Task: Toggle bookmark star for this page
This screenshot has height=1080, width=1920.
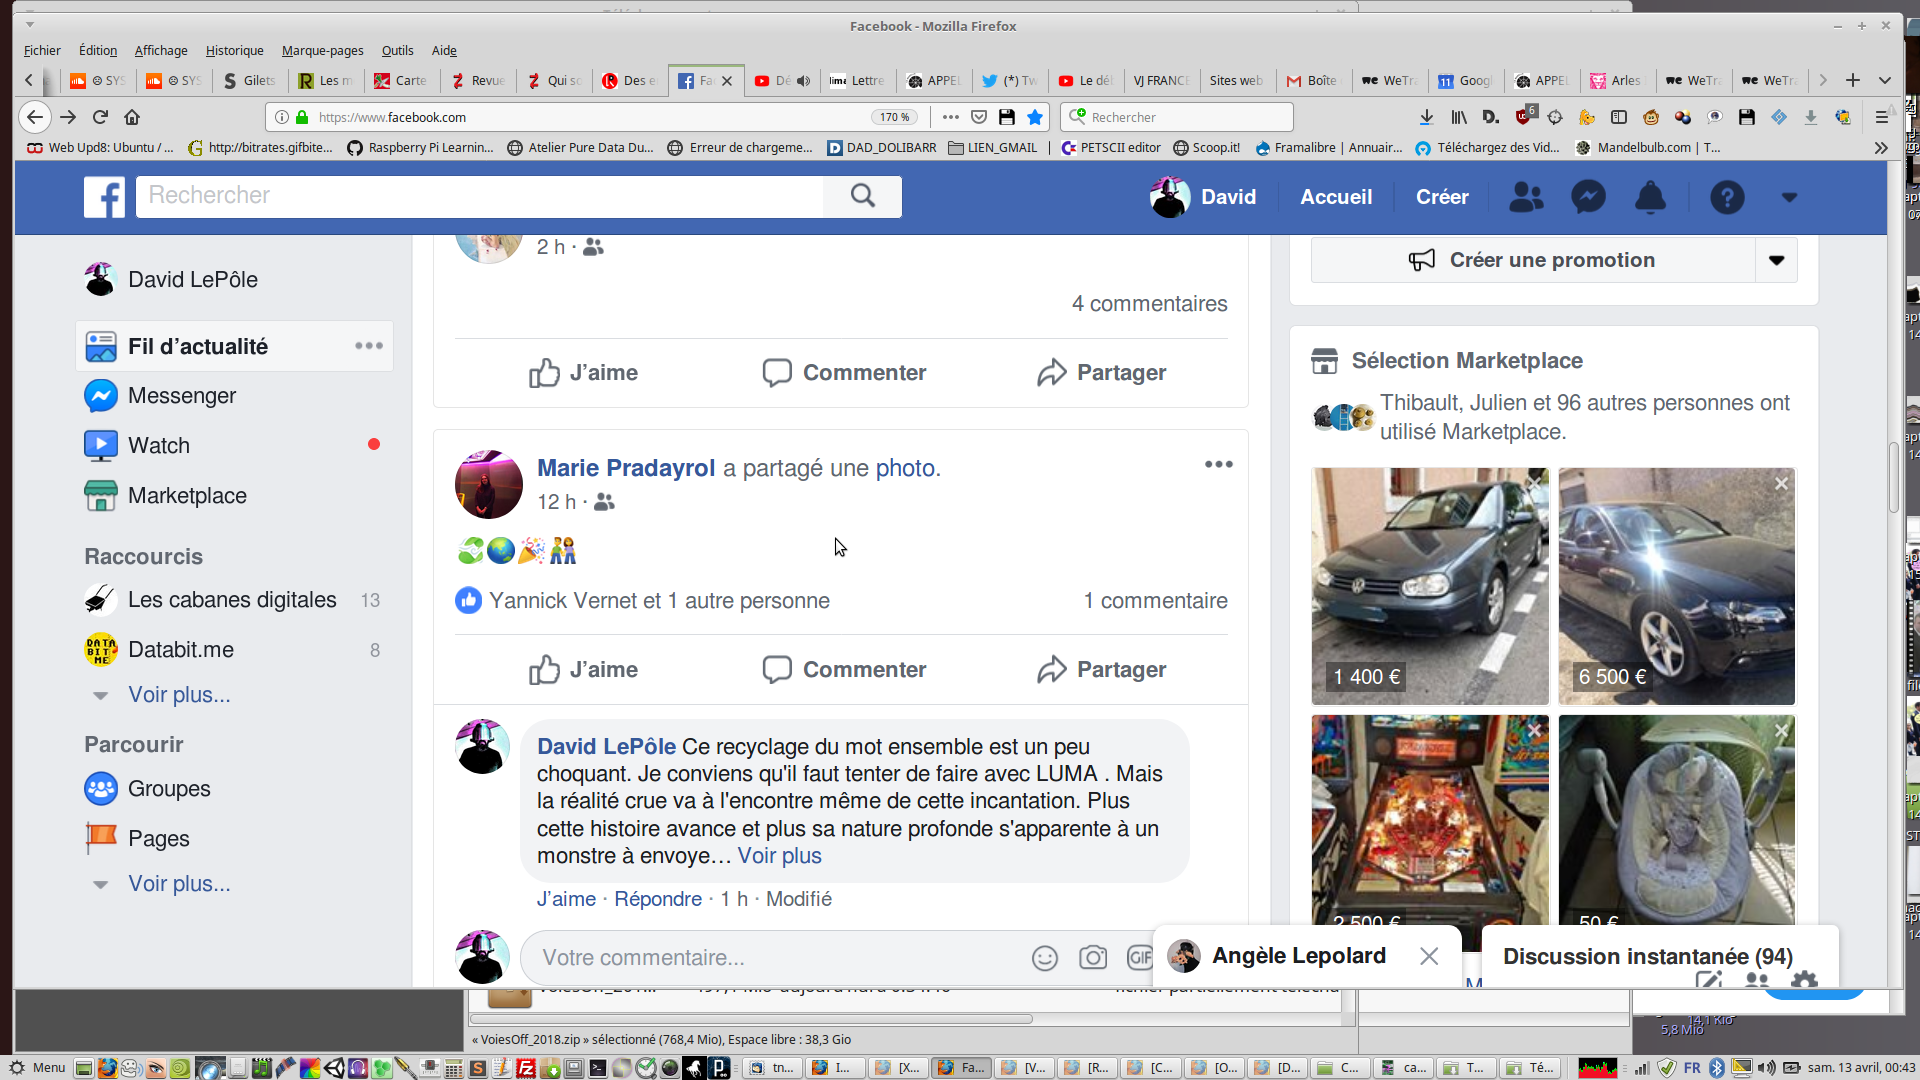Action: 1035,117
